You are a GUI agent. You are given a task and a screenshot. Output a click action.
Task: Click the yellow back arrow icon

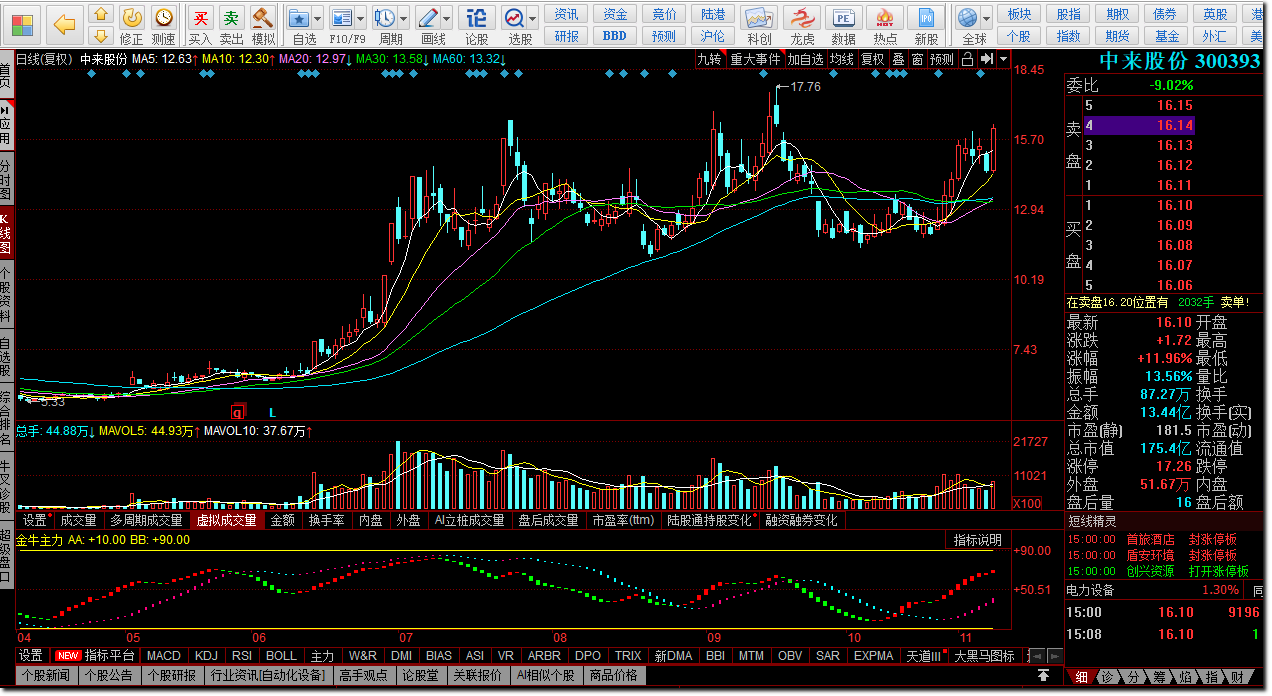click(x=64, y=23)
